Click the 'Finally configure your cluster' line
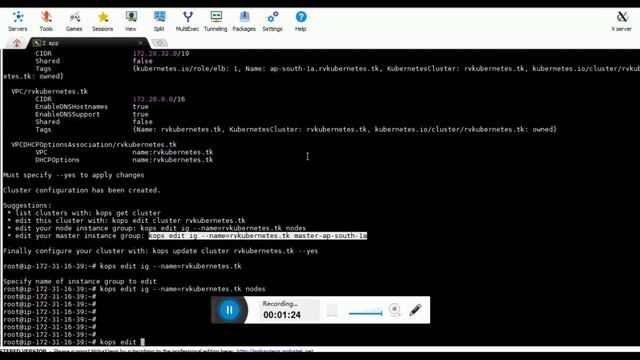This screenshot has width=640, height=360. (160, 251)
